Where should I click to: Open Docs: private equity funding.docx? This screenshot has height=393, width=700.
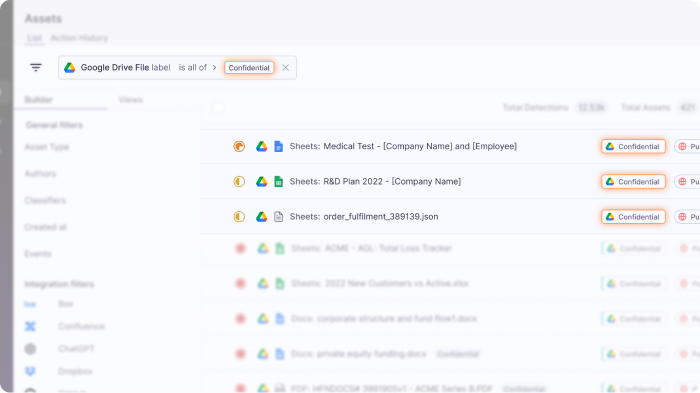click(358, 354)
